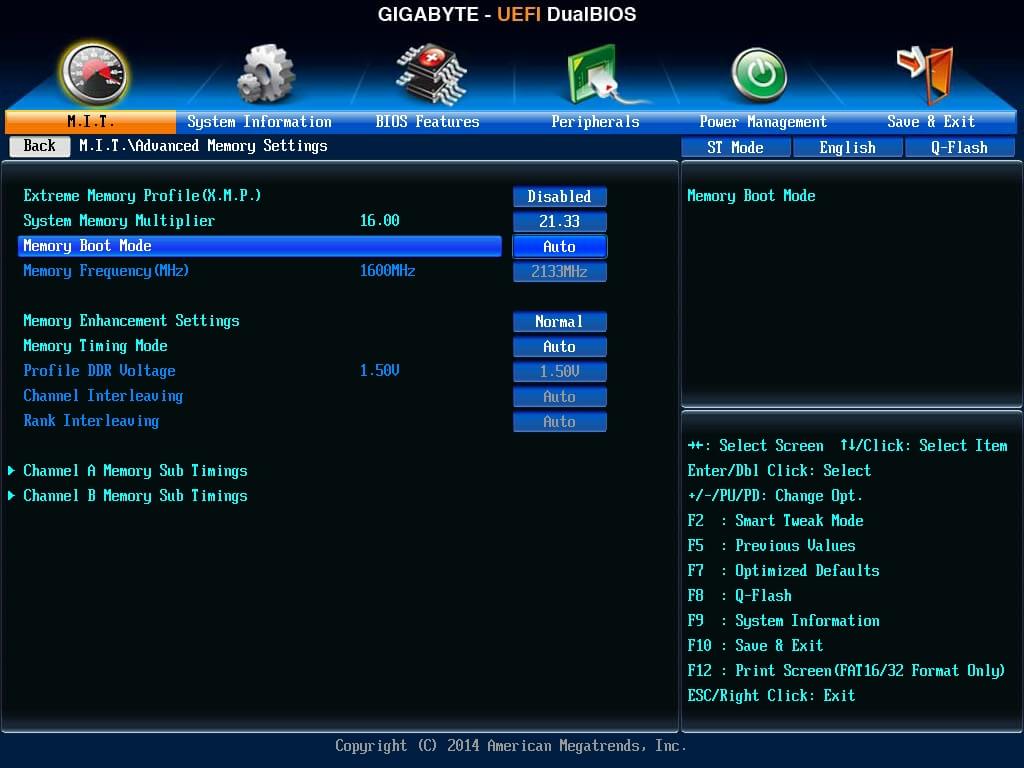Expand Channel B Memory Sub Timings arrow
The image size is (1024, 768).
pyautogui.click(x=12, y=496)
